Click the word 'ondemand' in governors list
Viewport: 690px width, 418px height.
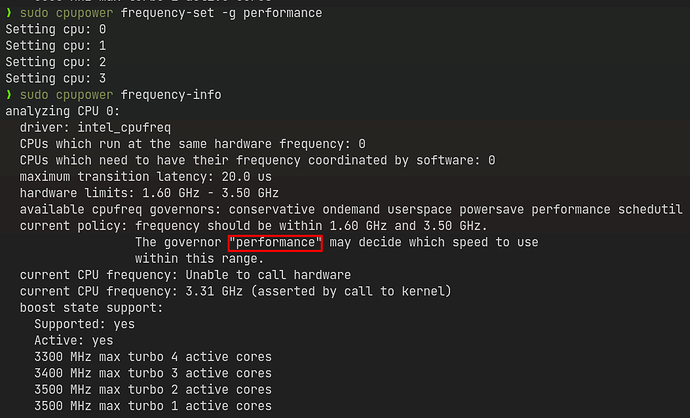[351, 209]
